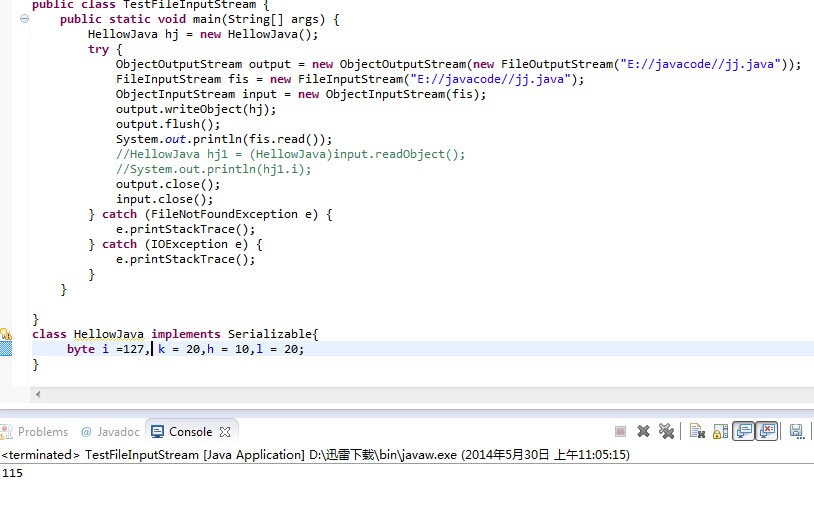Click Remove All Terminated Launches double-X icon
Viewport: 814px width, 506px height.
coord(666,431)
